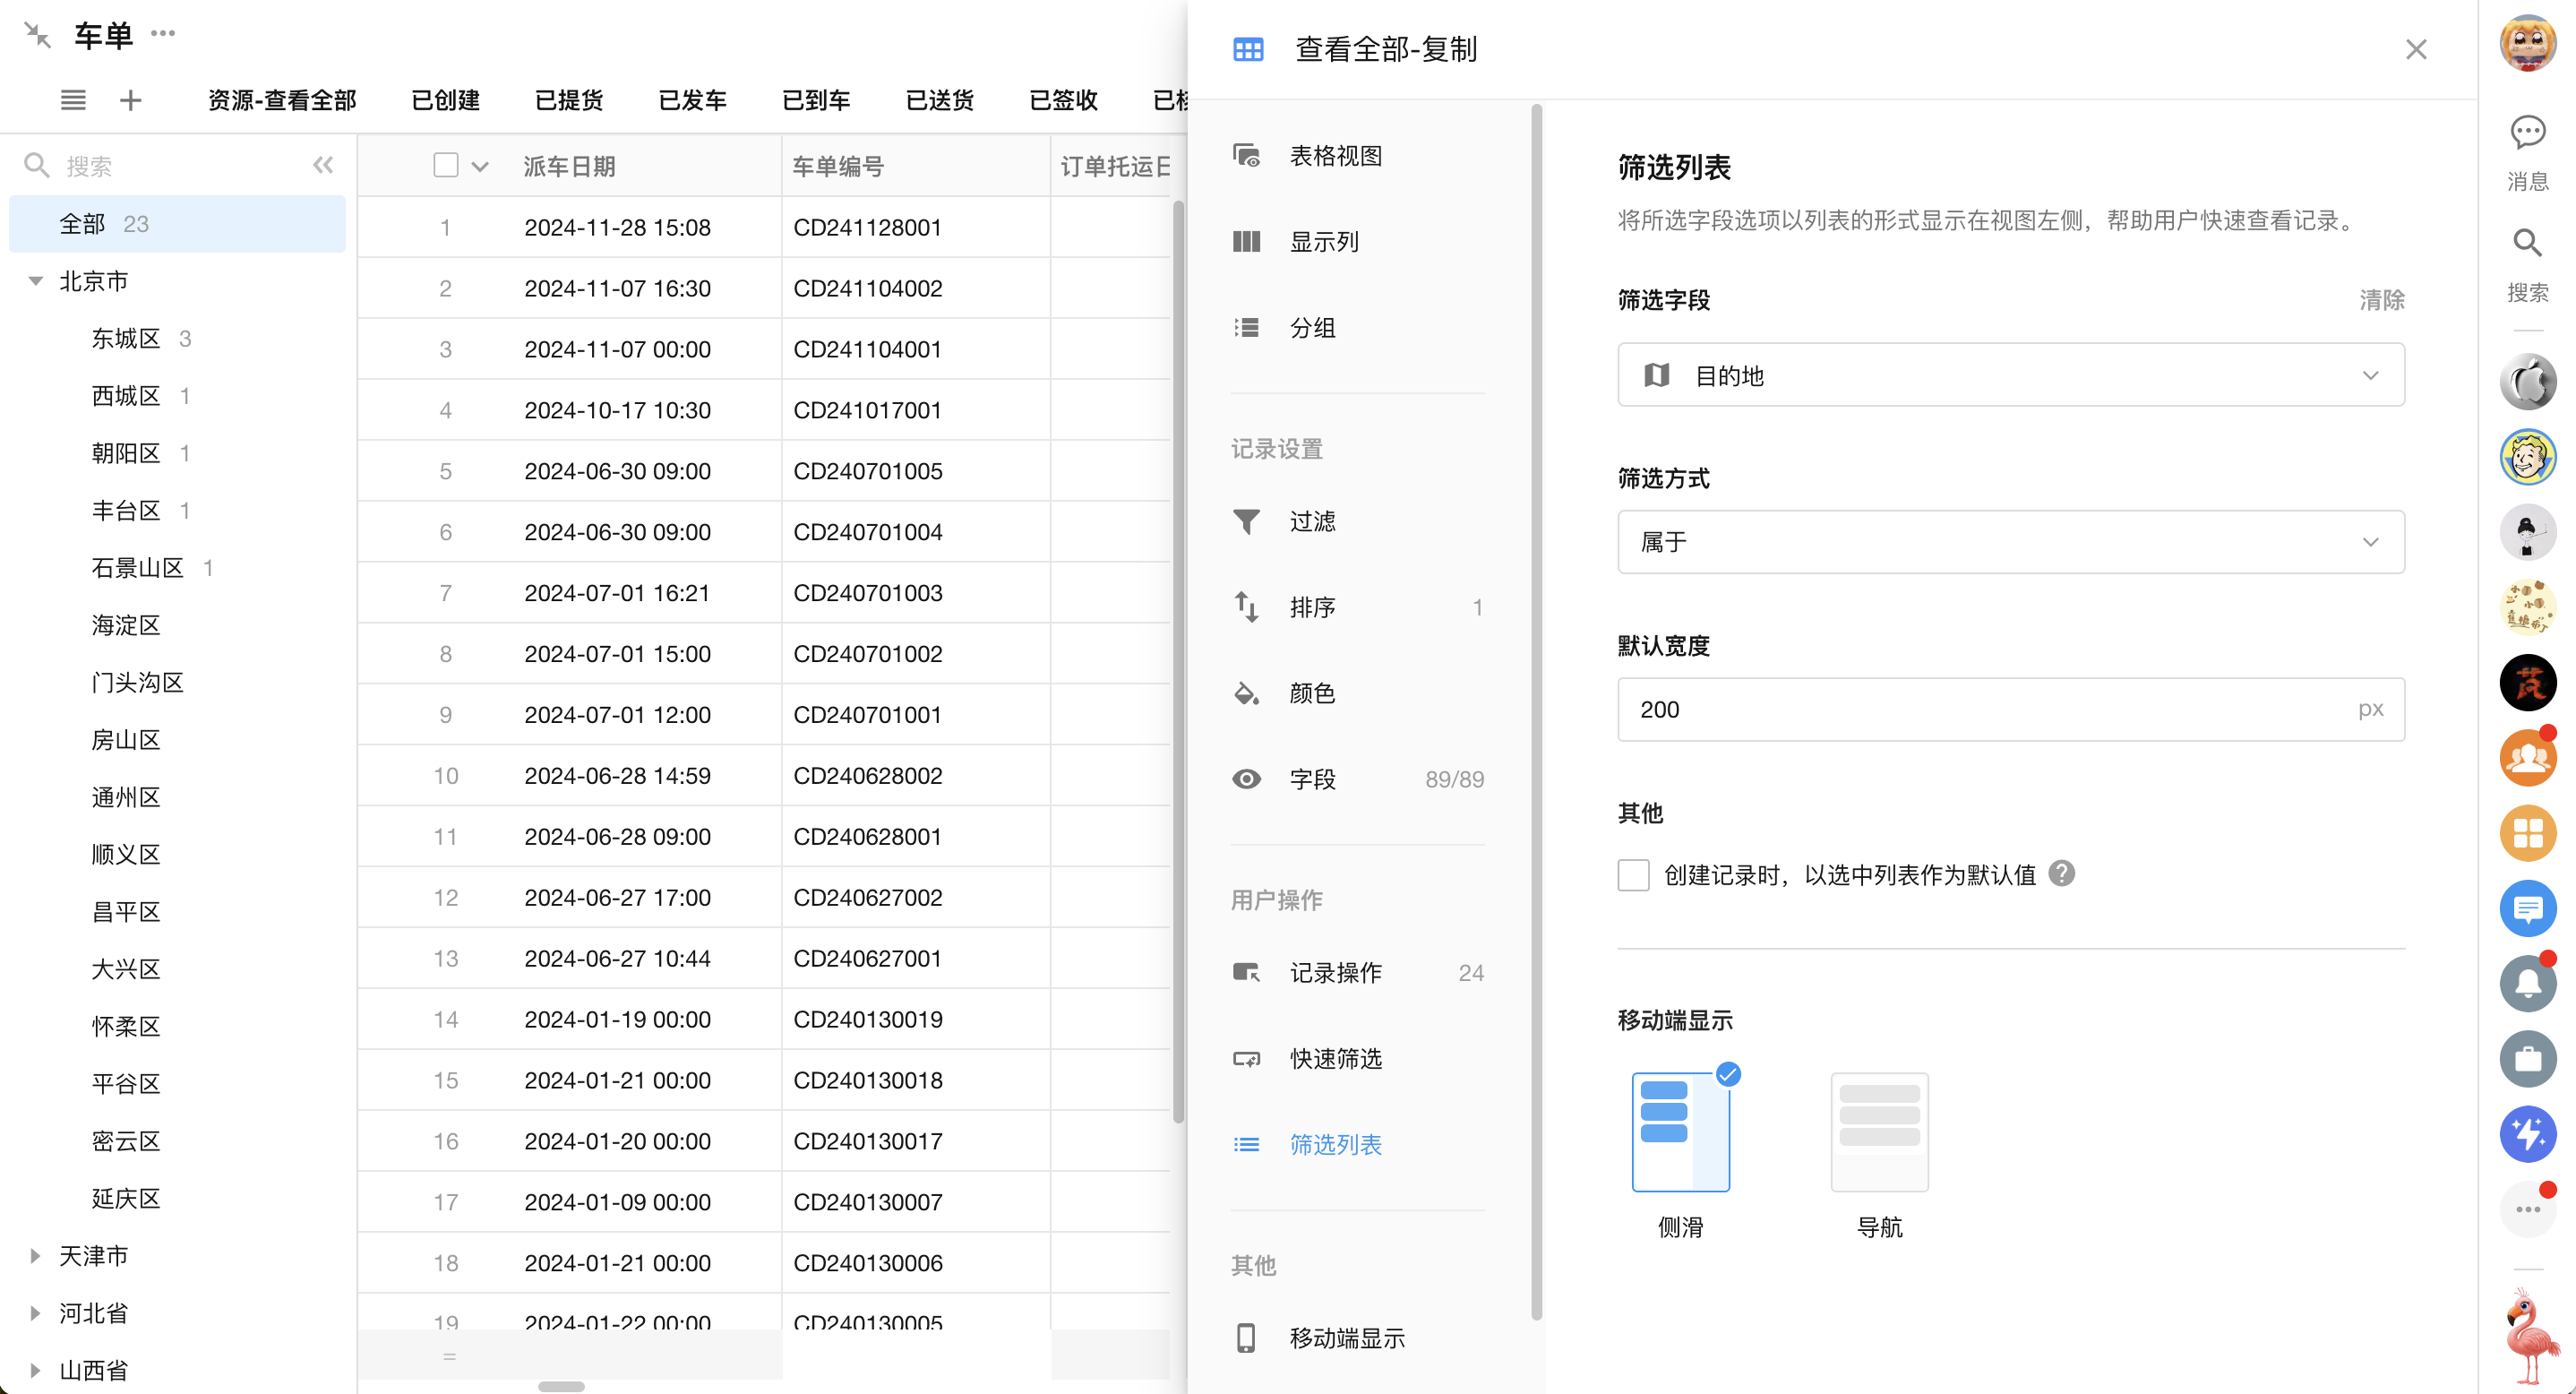Open the blue chat bubble icon
This screenshot has width=2576, height=1394.
[x=2528, y=909]
